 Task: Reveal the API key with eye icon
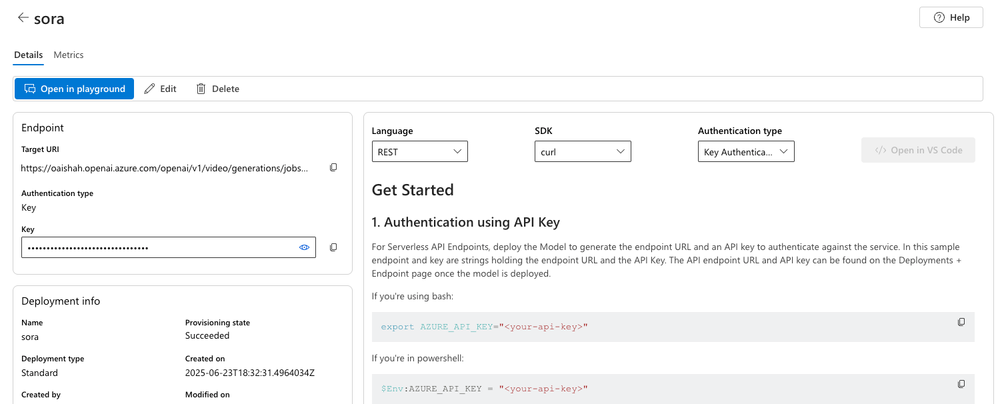click(304, 247)
